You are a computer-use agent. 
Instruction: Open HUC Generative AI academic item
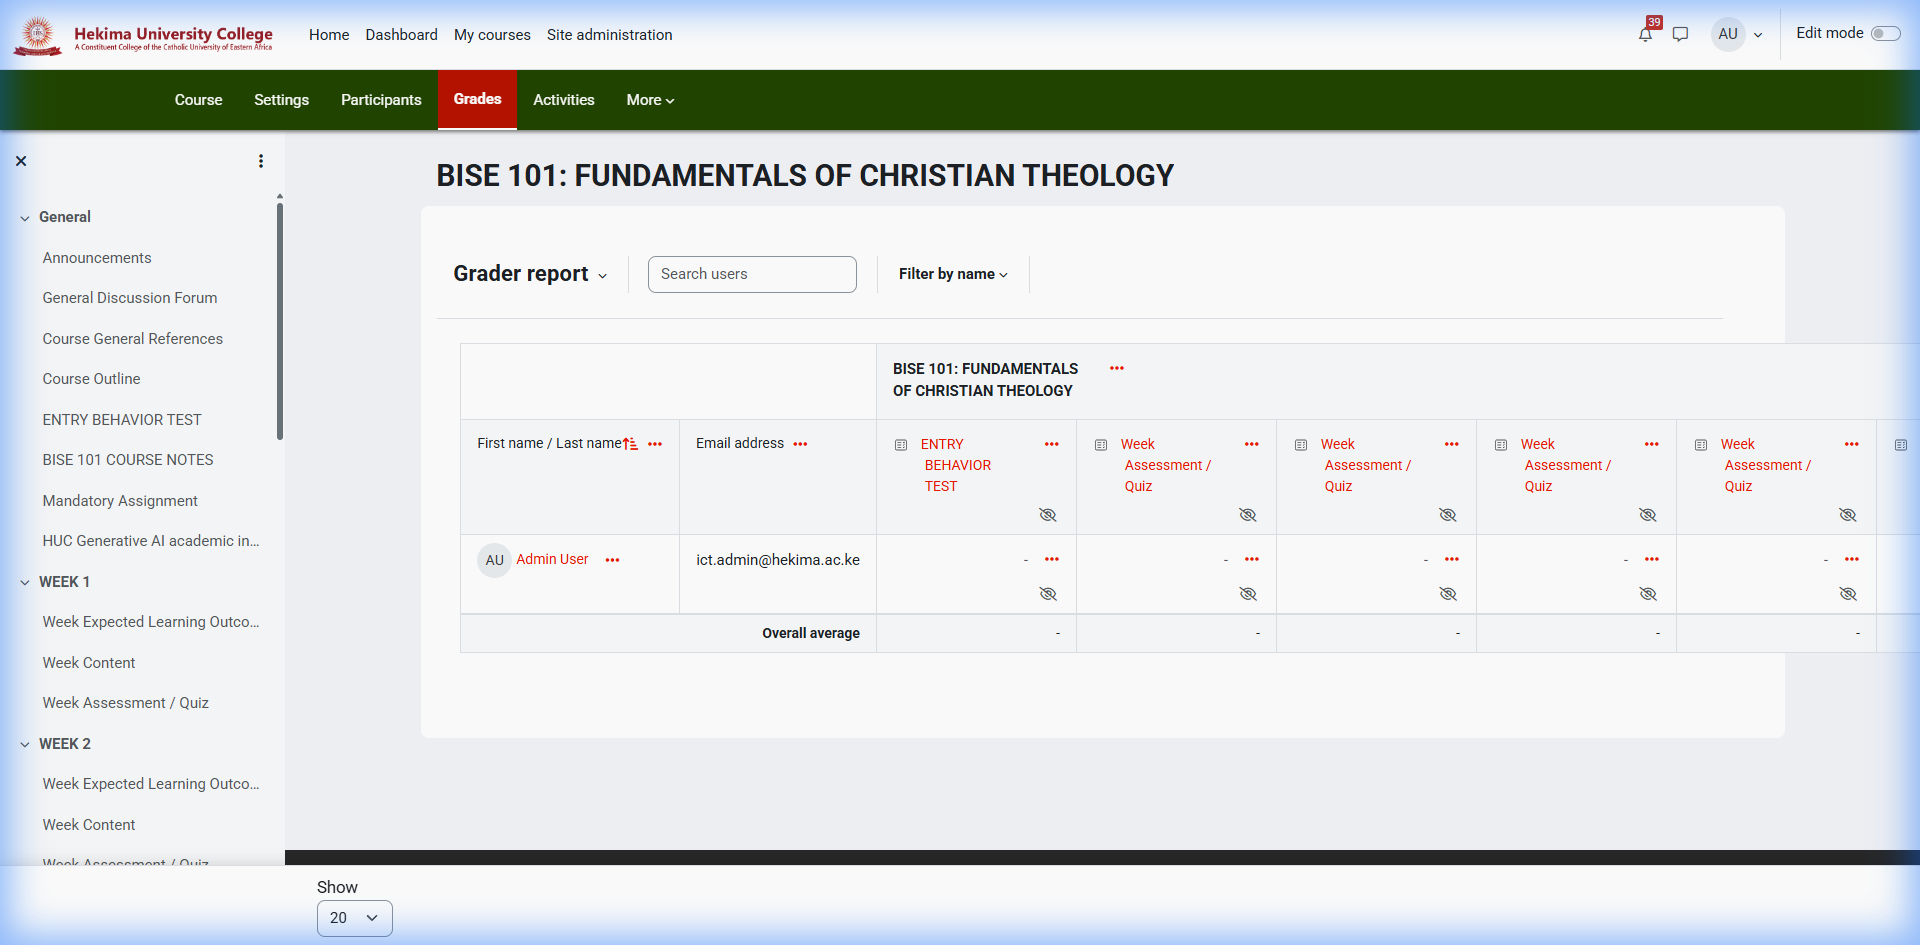coord(151,541)
